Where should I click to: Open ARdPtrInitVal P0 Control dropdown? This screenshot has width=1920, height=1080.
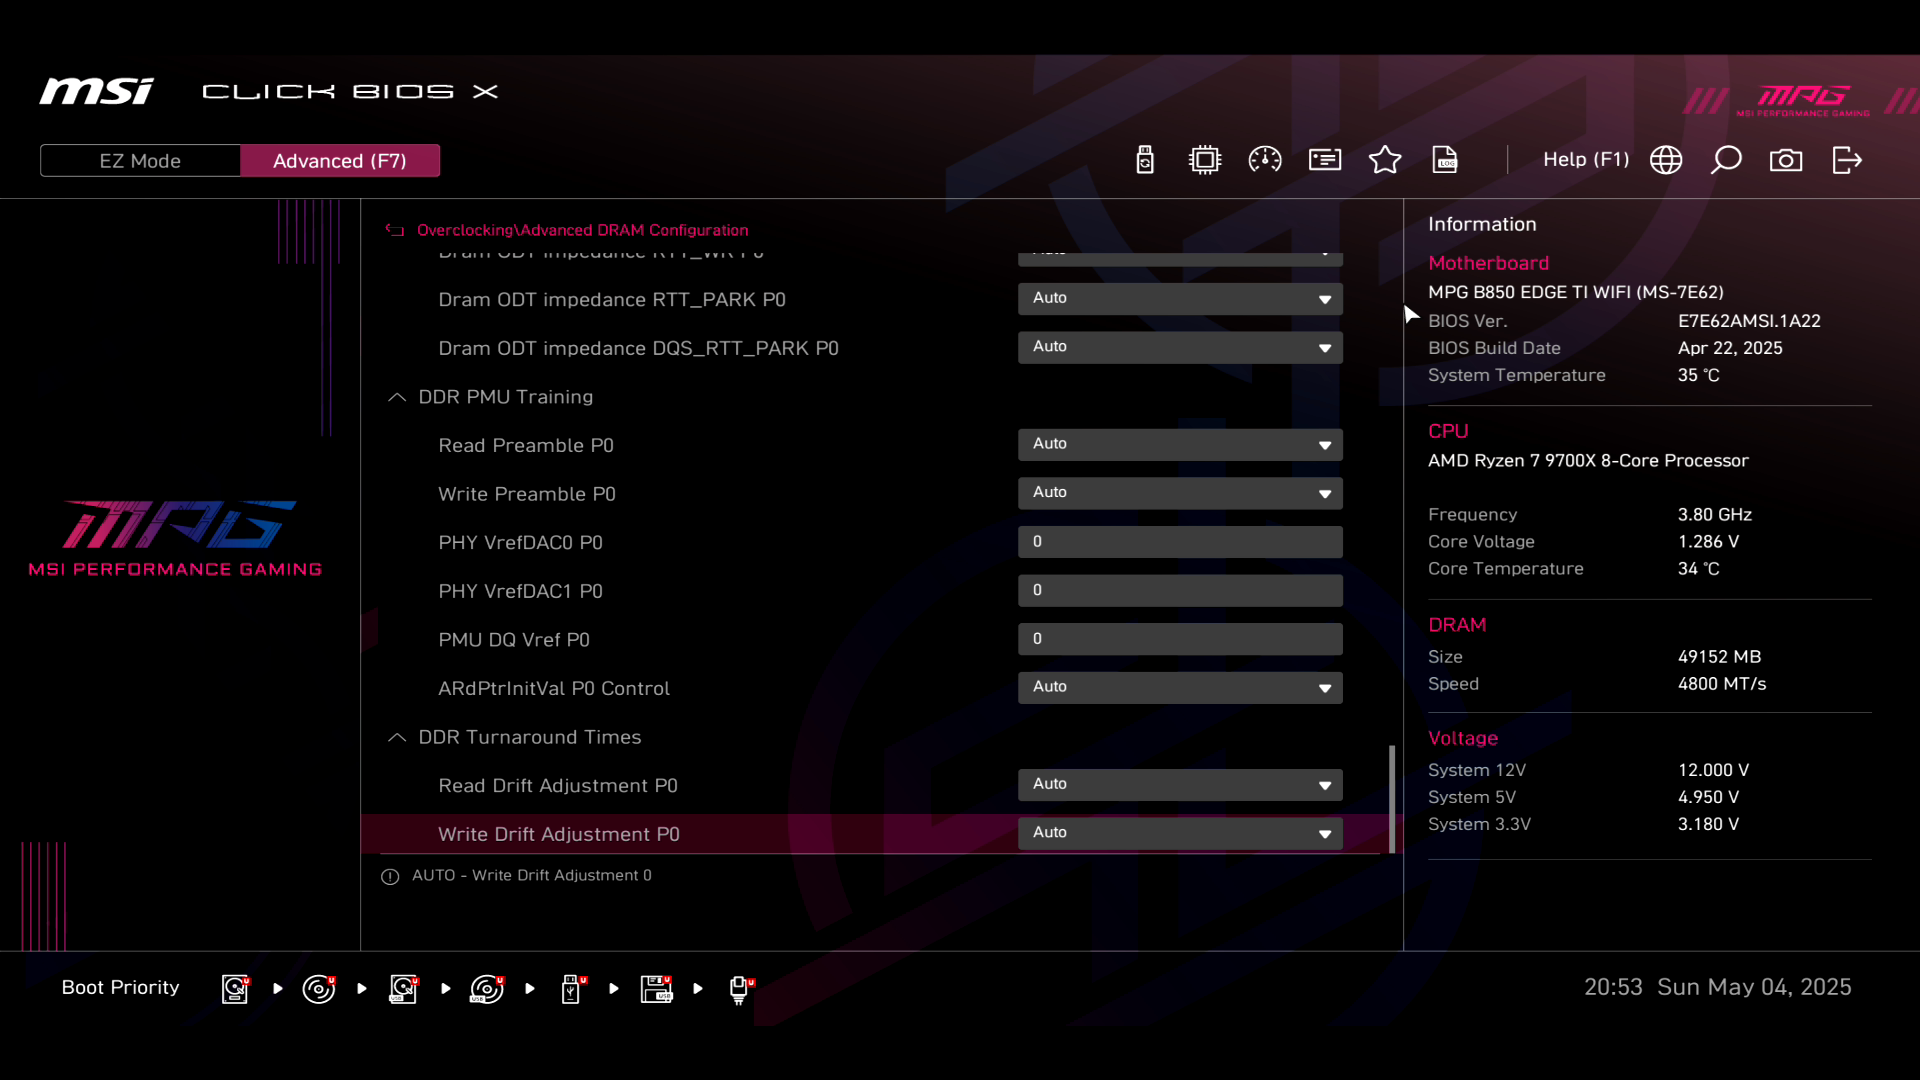[x=1180, y=687]
